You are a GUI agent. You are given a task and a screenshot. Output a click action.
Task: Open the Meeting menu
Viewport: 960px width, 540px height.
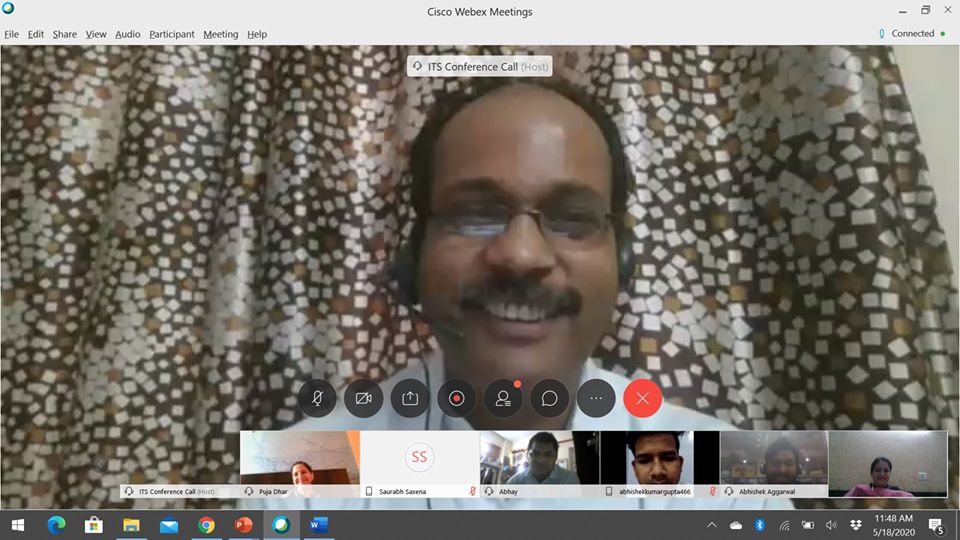click(220, 34)
